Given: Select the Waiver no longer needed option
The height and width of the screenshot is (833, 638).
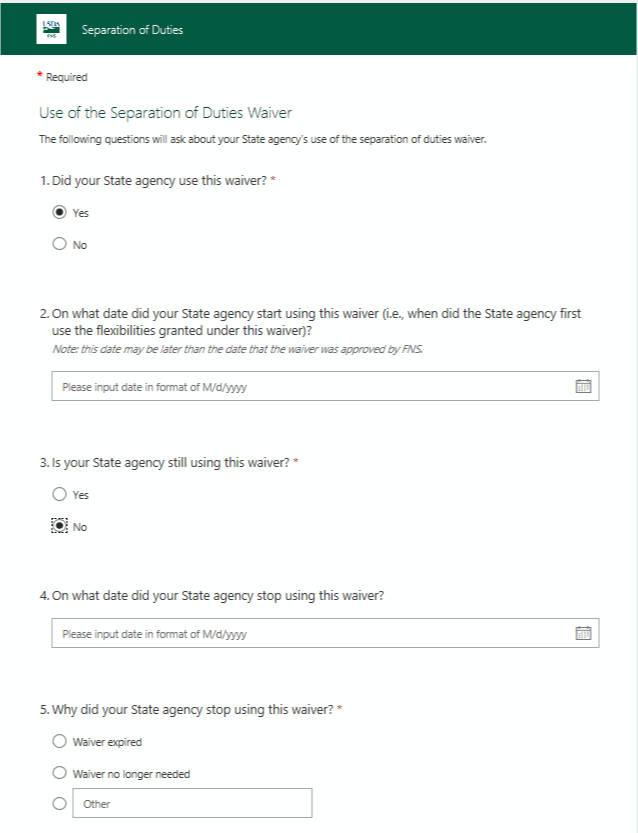Looking at the screenshot, I should [x=60, y=773].
